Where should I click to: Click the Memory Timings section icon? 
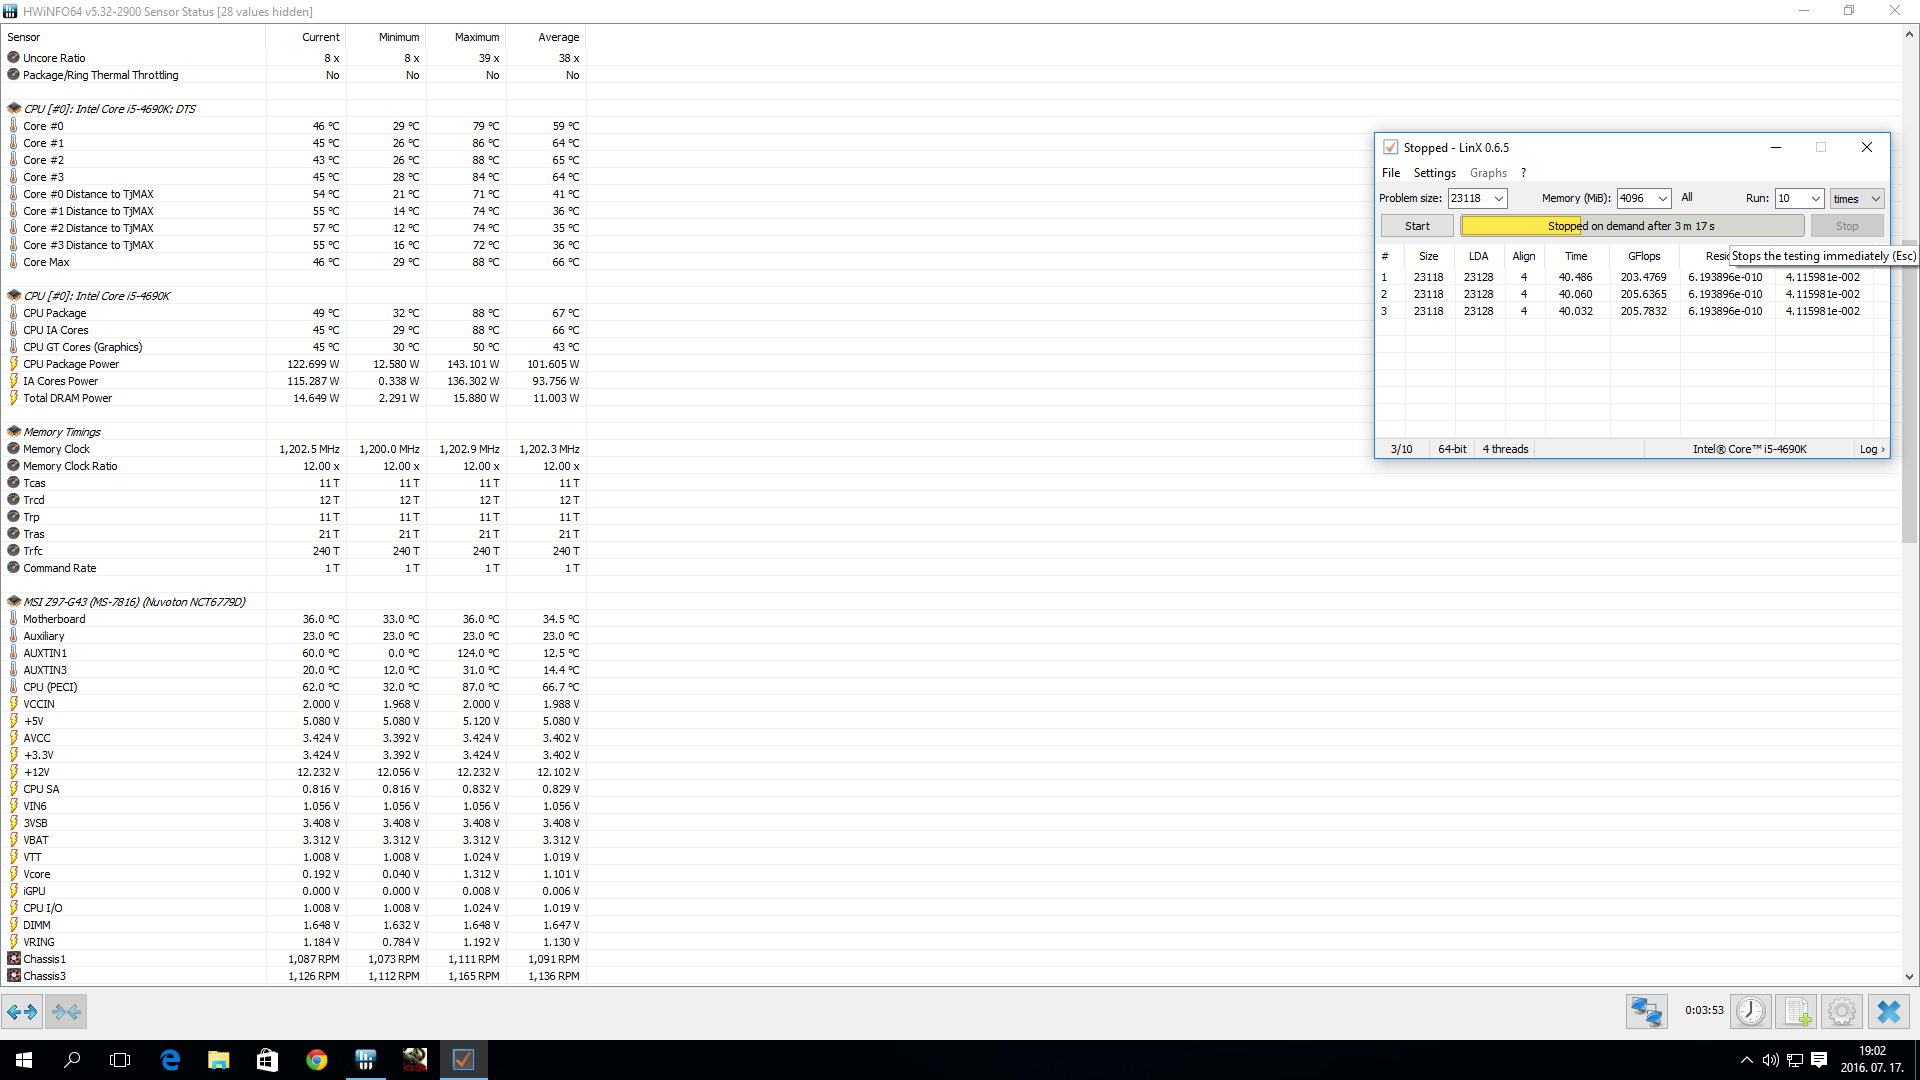pos(14,432)
